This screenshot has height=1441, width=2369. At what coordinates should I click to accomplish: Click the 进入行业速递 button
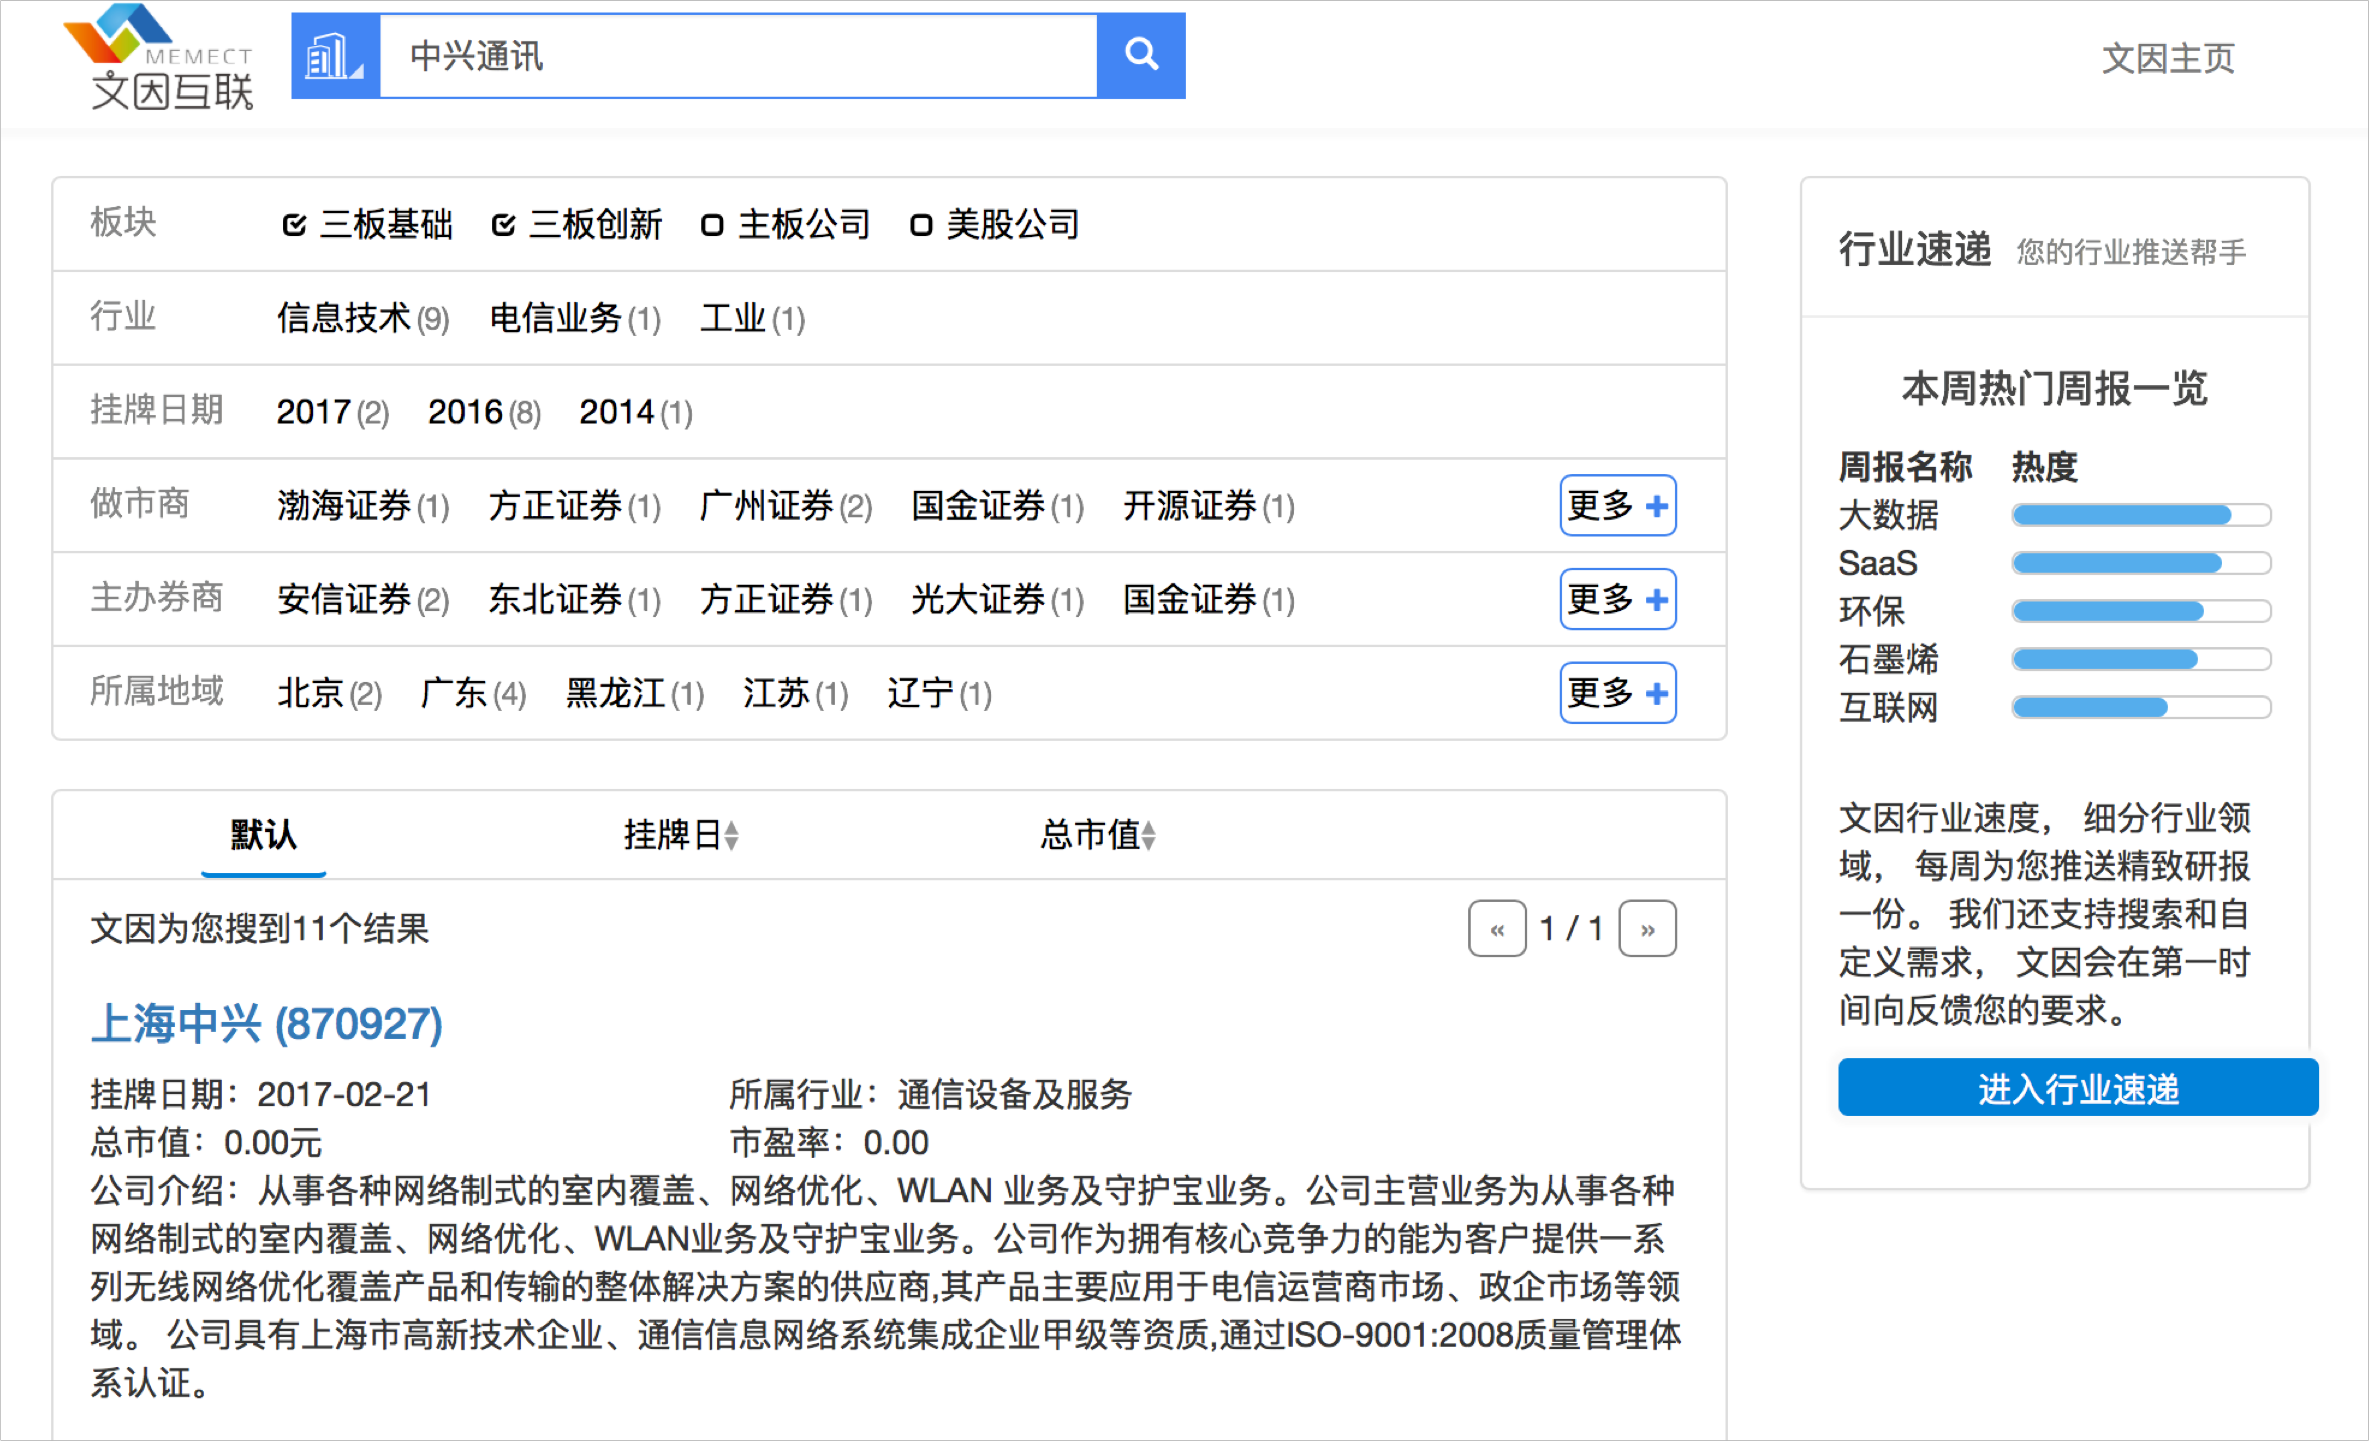pos(2078,1088)
